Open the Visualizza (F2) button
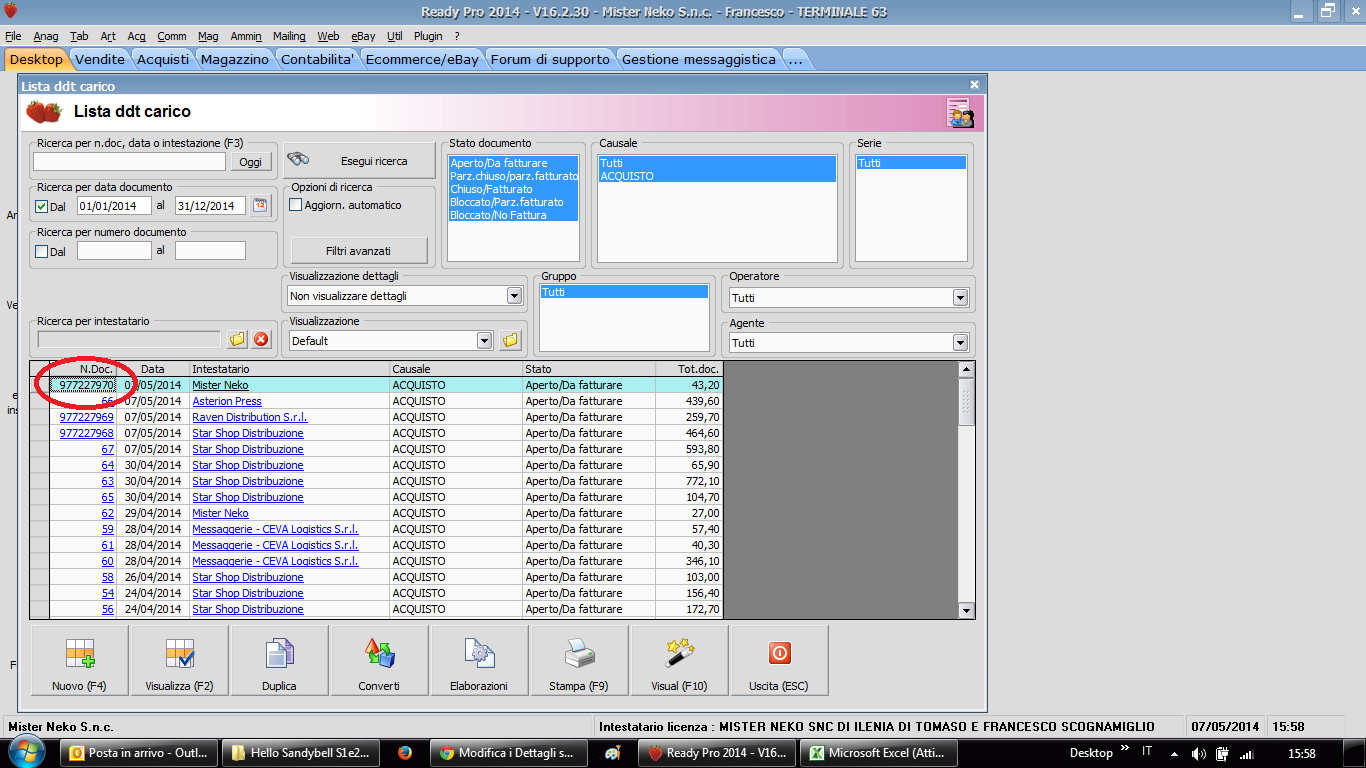Screen dimensions: 1366x768 (x=179, y=661)
